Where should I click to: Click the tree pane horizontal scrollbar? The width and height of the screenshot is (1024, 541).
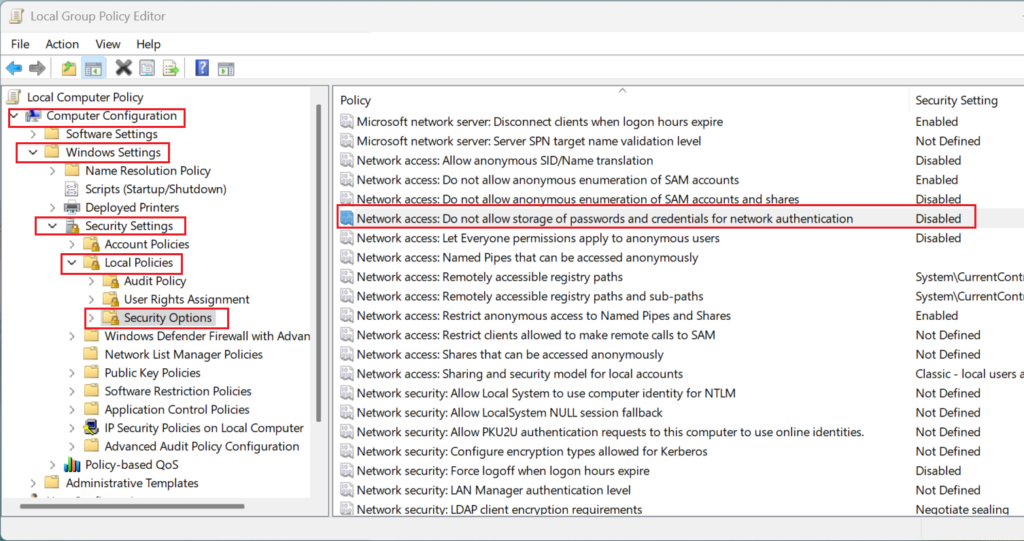(133, 506)
